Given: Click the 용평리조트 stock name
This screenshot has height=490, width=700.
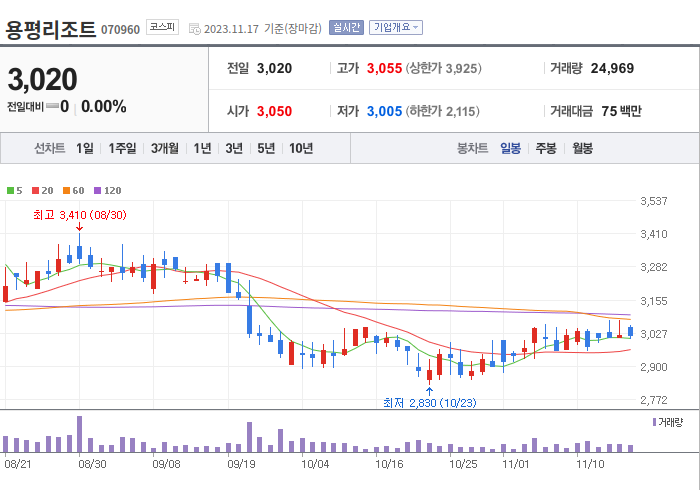Looking at the screenshot, I should coord(50,29).
